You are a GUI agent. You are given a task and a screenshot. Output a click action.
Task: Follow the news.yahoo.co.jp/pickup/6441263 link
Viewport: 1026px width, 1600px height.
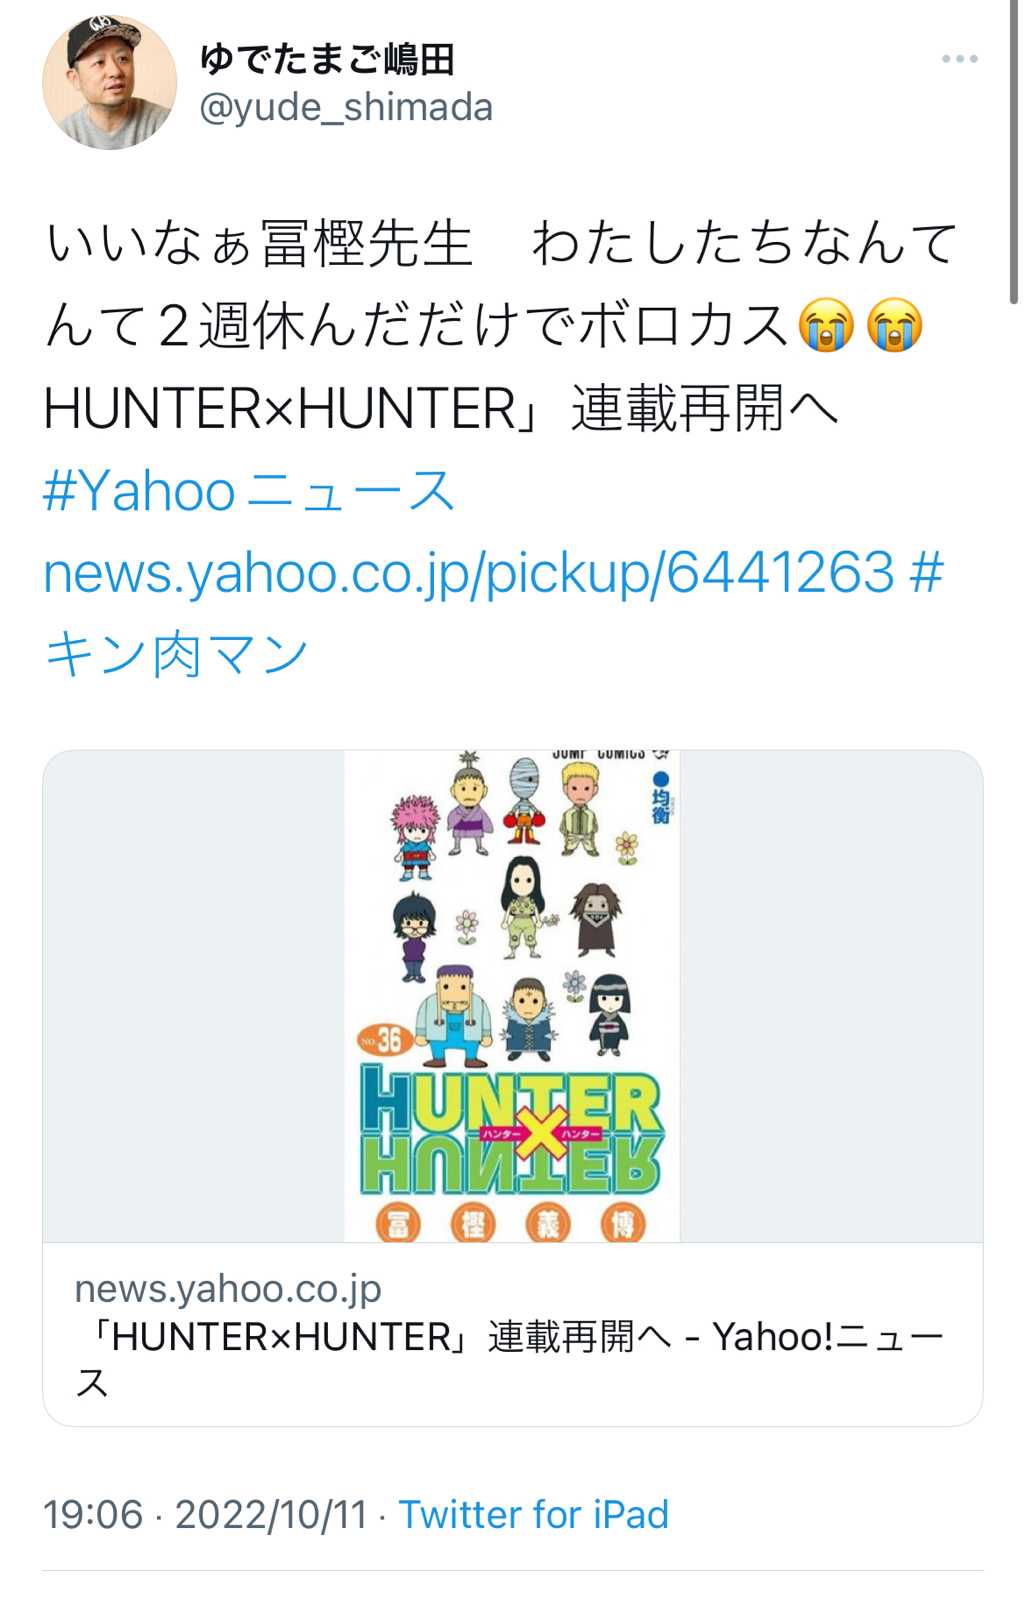468,573
